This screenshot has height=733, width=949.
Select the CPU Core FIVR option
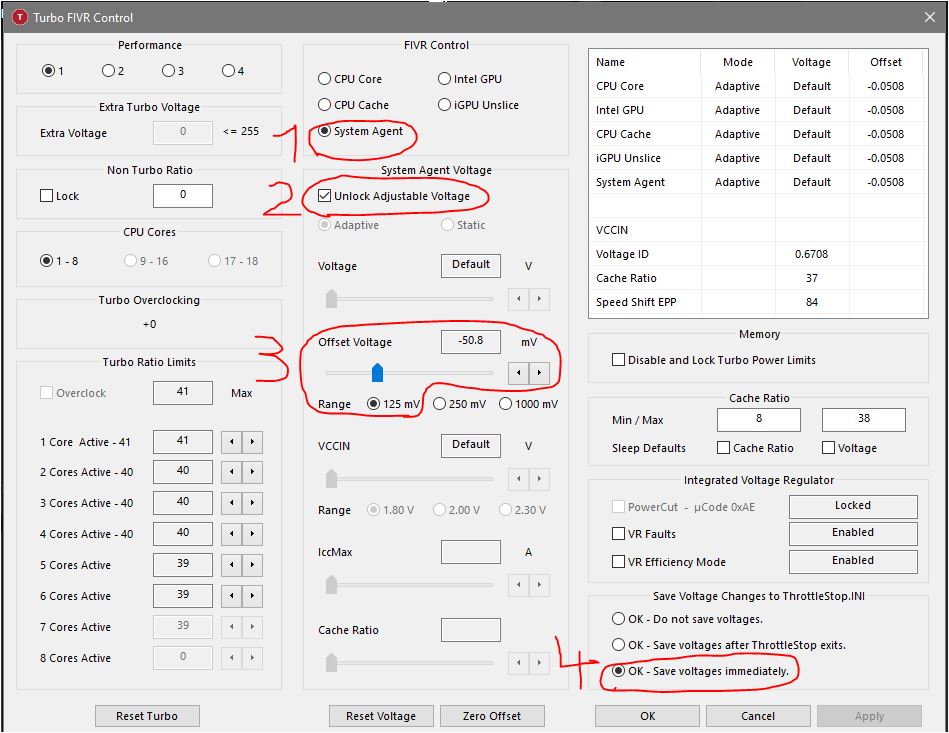[350, 79]
